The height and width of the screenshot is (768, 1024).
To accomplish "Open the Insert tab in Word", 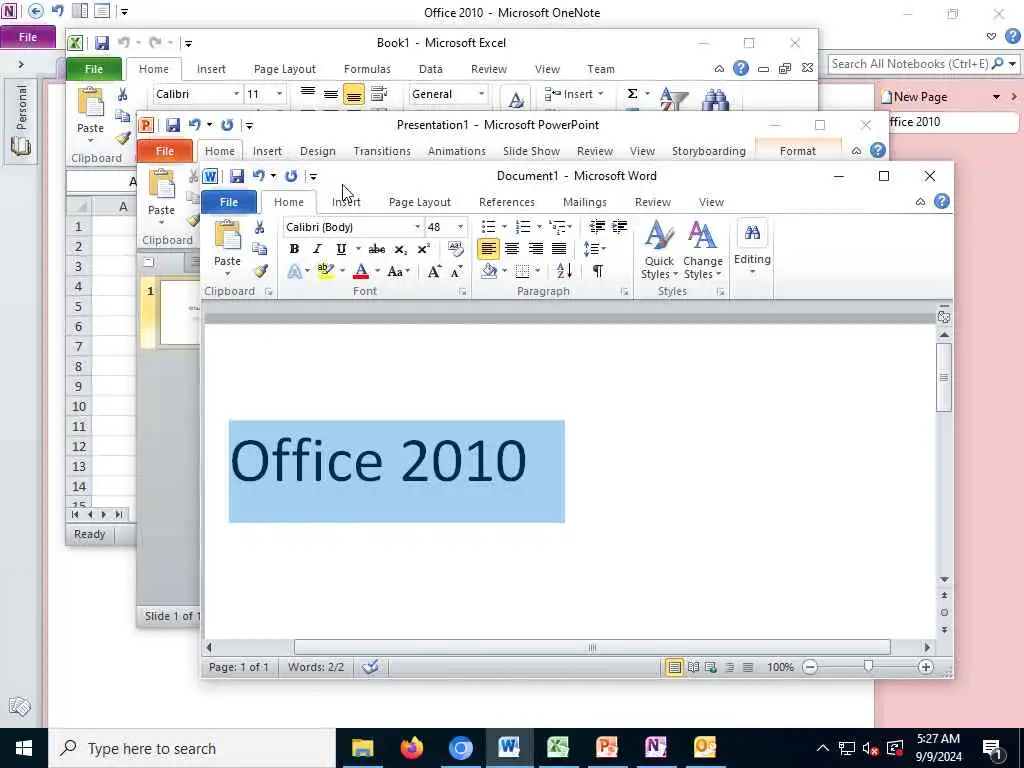I will (346, 202).
